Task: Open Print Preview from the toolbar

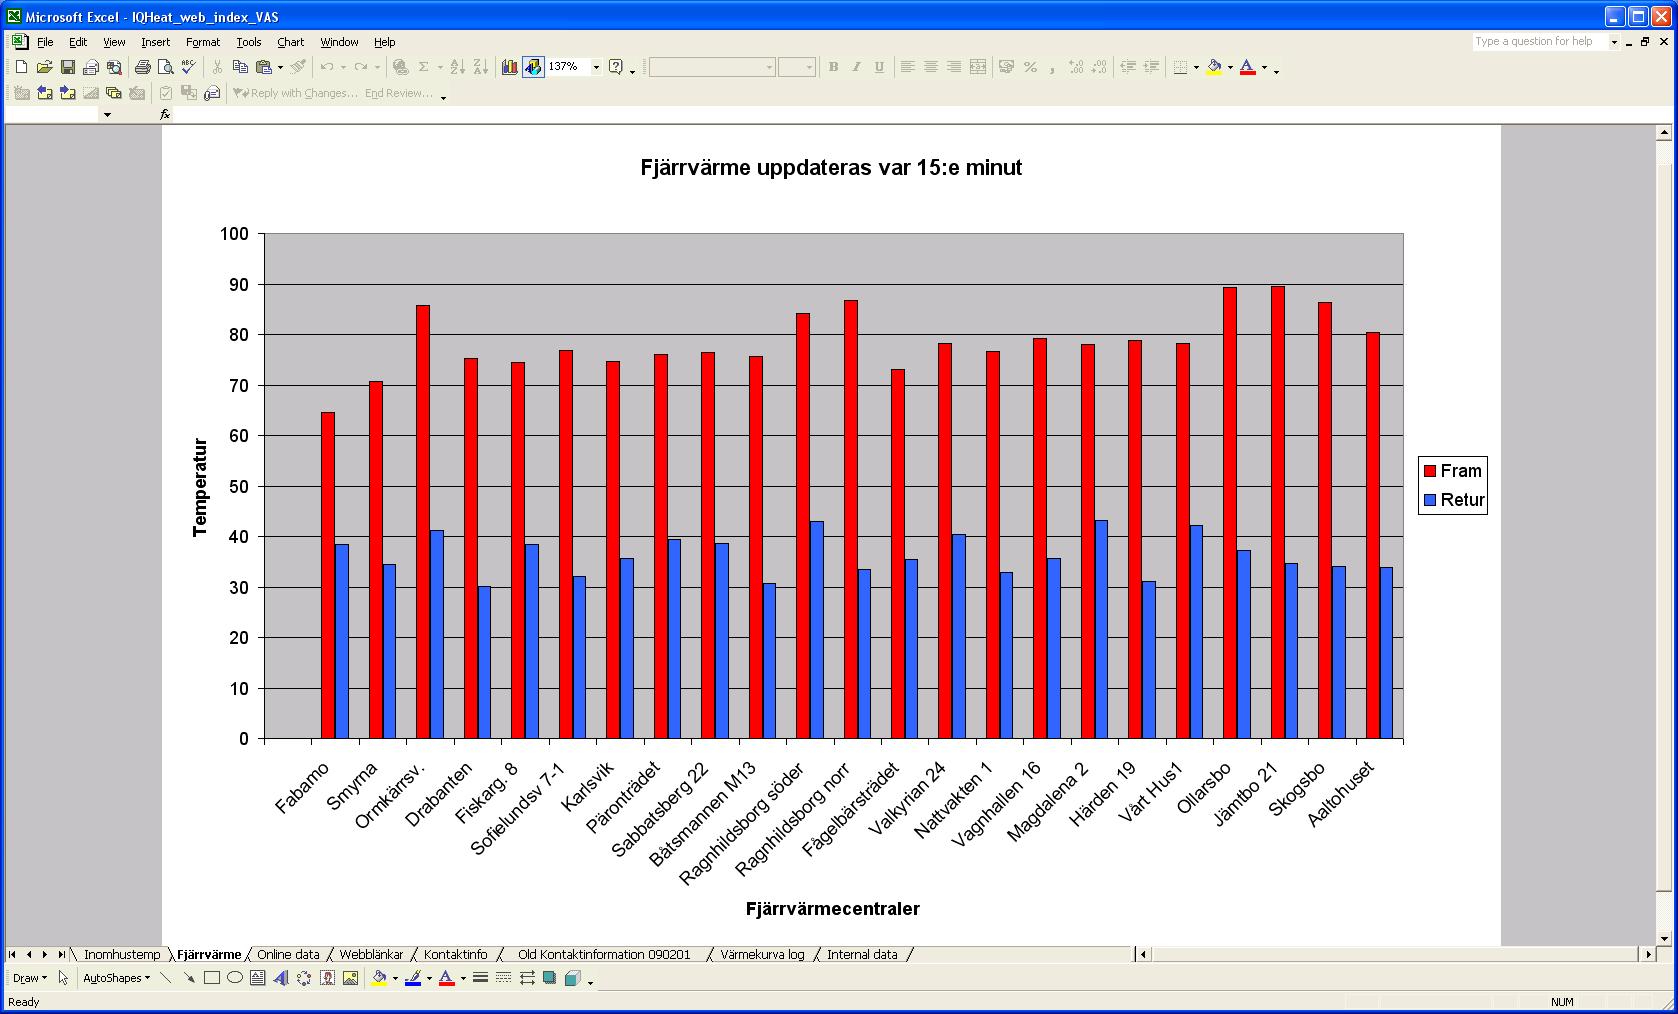Action: click(165, 67)
